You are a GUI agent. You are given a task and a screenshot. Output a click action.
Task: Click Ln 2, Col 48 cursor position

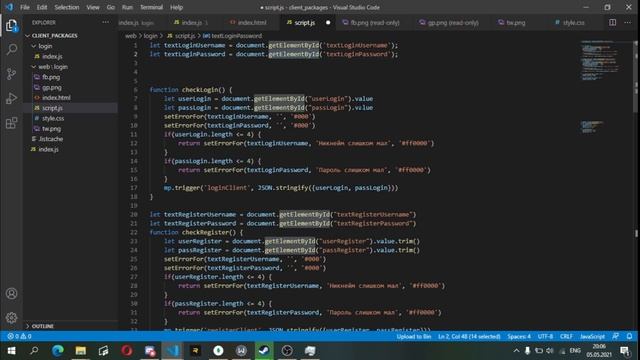(x=469, y=336)
